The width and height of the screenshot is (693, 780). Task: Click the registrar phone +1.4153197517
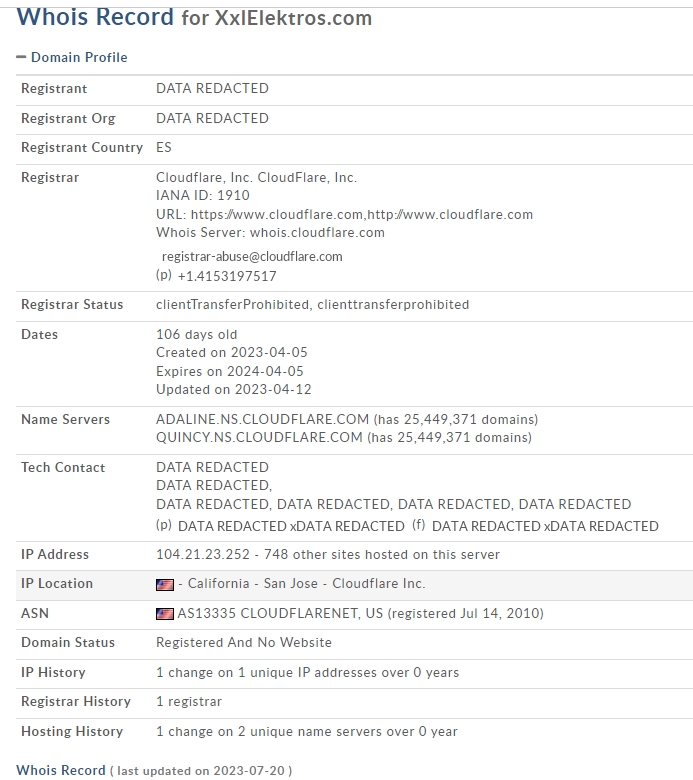227,277
